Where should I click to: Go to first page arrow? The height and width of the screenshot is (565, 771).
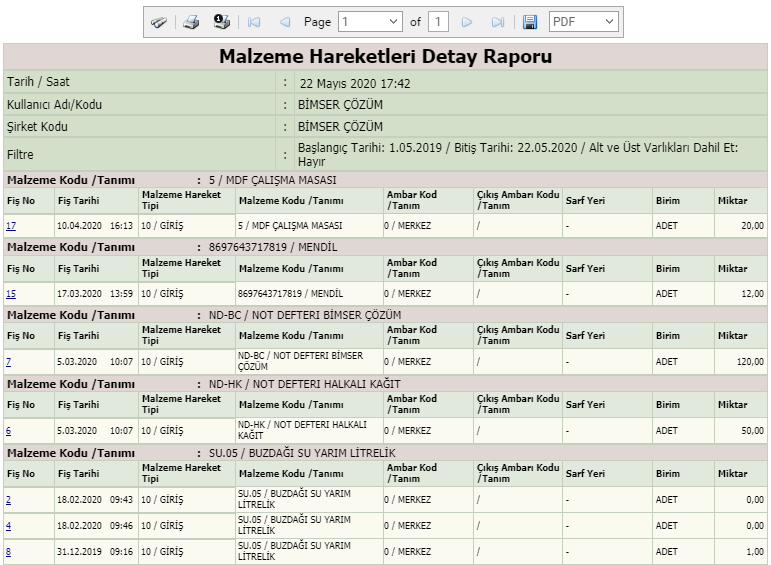pyautogui.click(x=254, y=22)
